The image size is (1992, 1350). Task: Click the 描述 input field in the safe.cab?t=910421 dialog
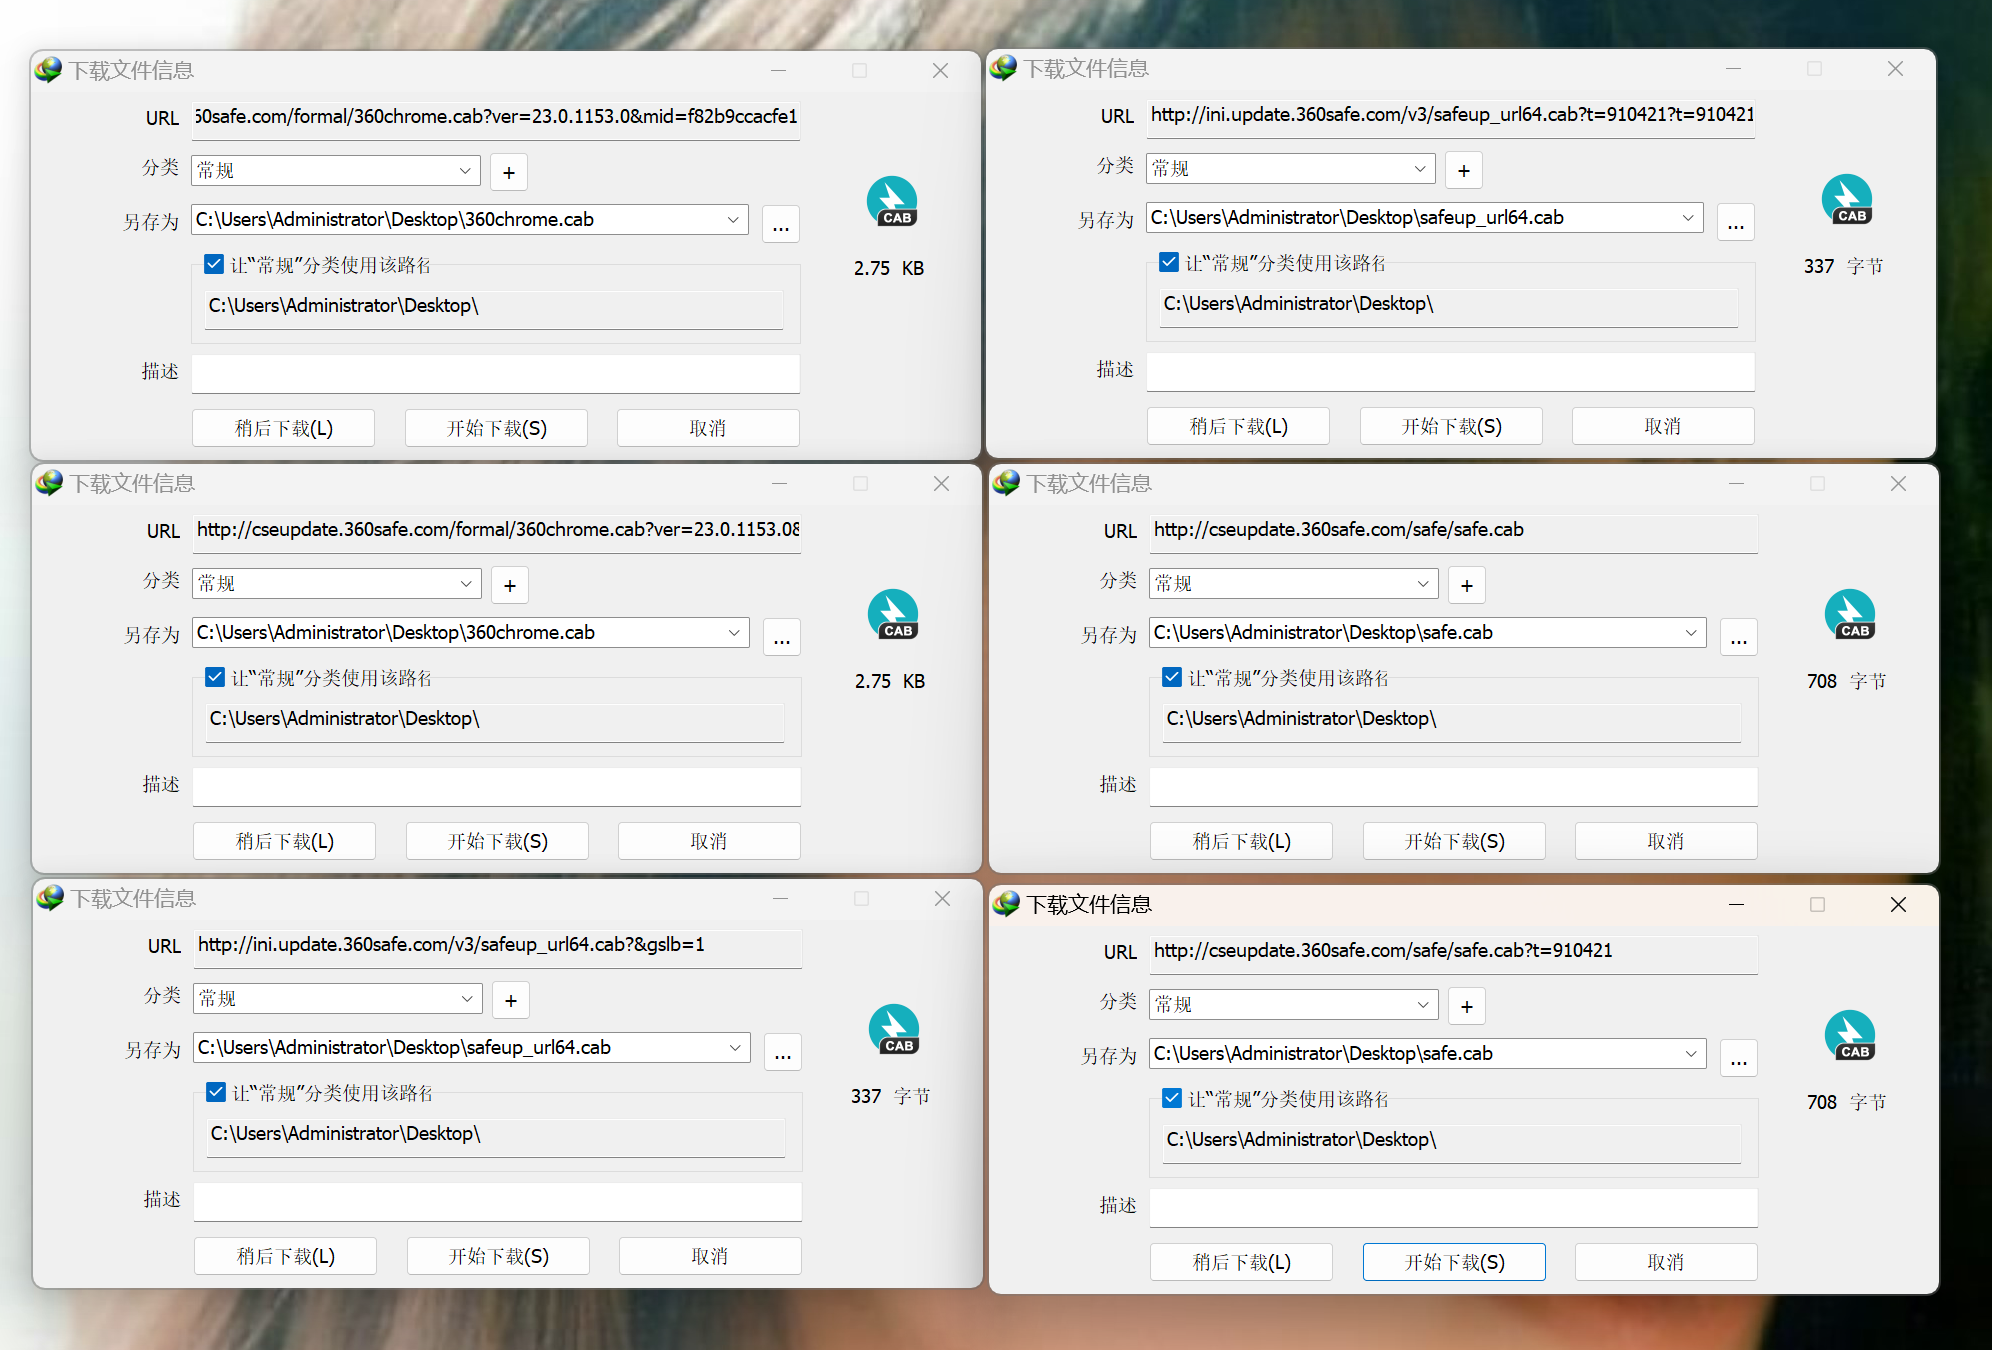[x=1452, y=1207]
